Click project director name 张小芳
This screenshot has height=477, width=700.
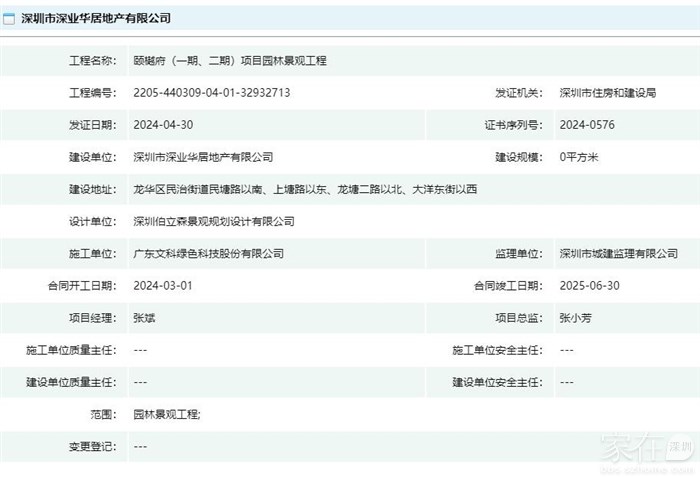(576, 317)
